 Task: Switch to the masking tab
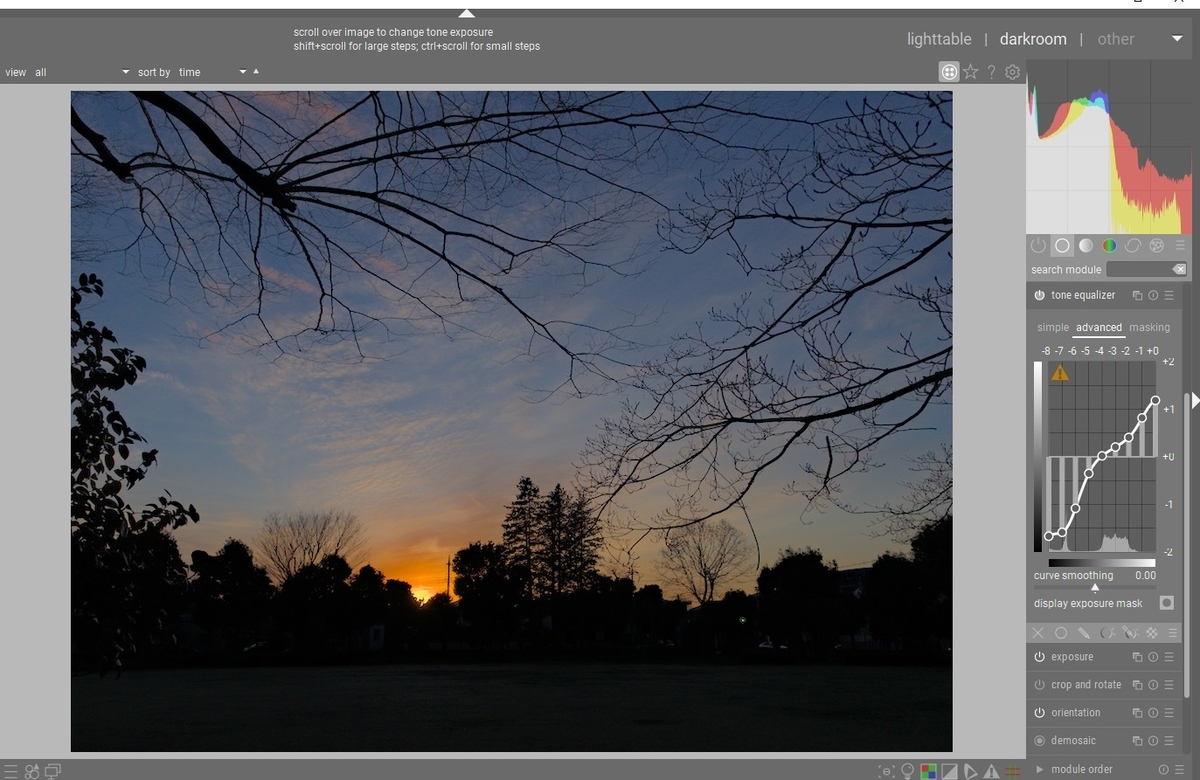(x=1149, y=327)
